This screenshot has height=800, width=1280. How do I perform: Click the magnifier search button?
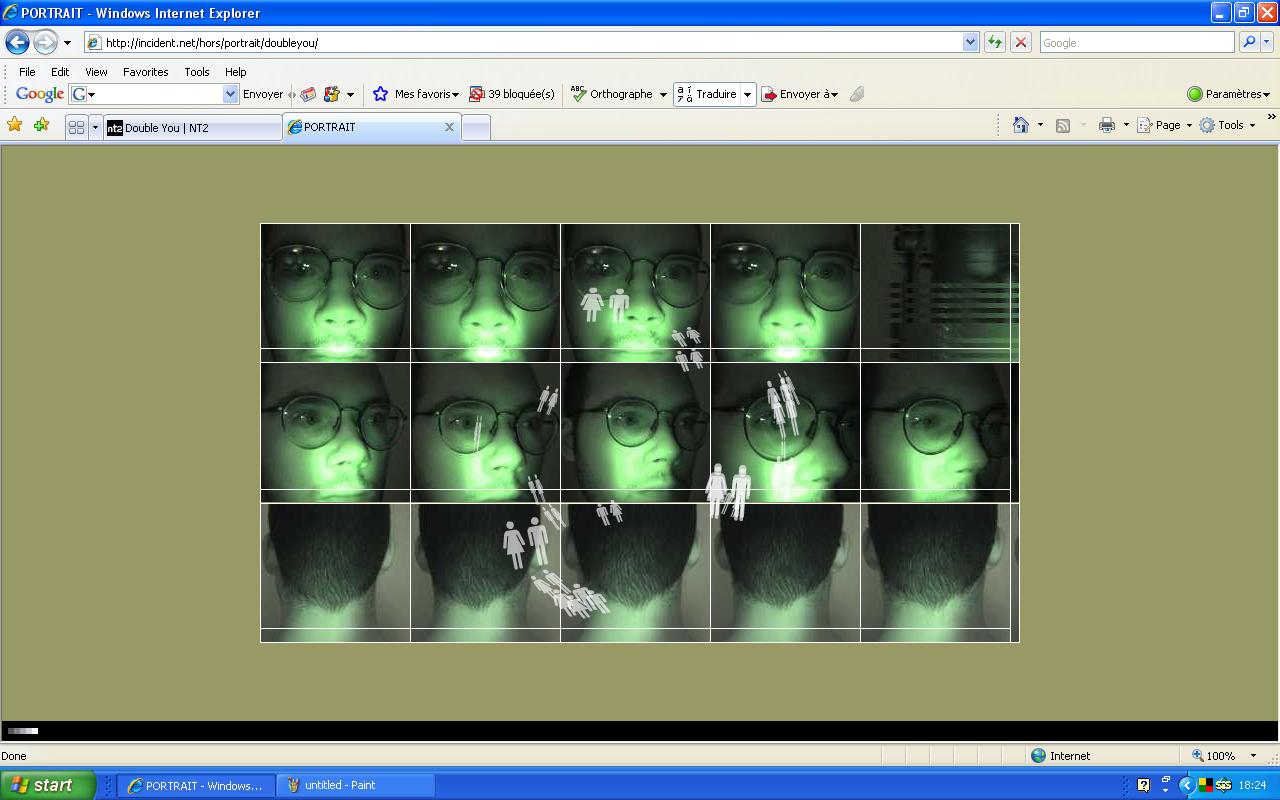1248,43
